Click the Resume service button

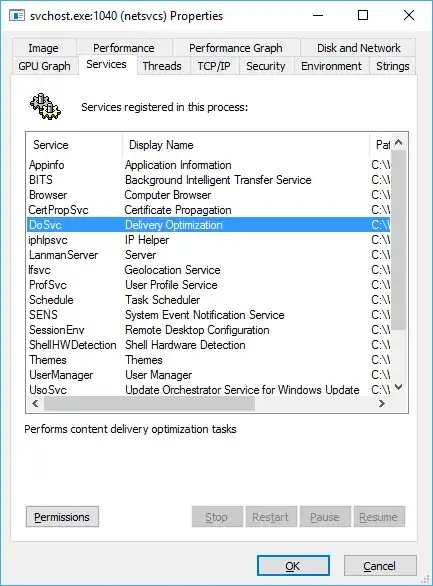point(379,517)
